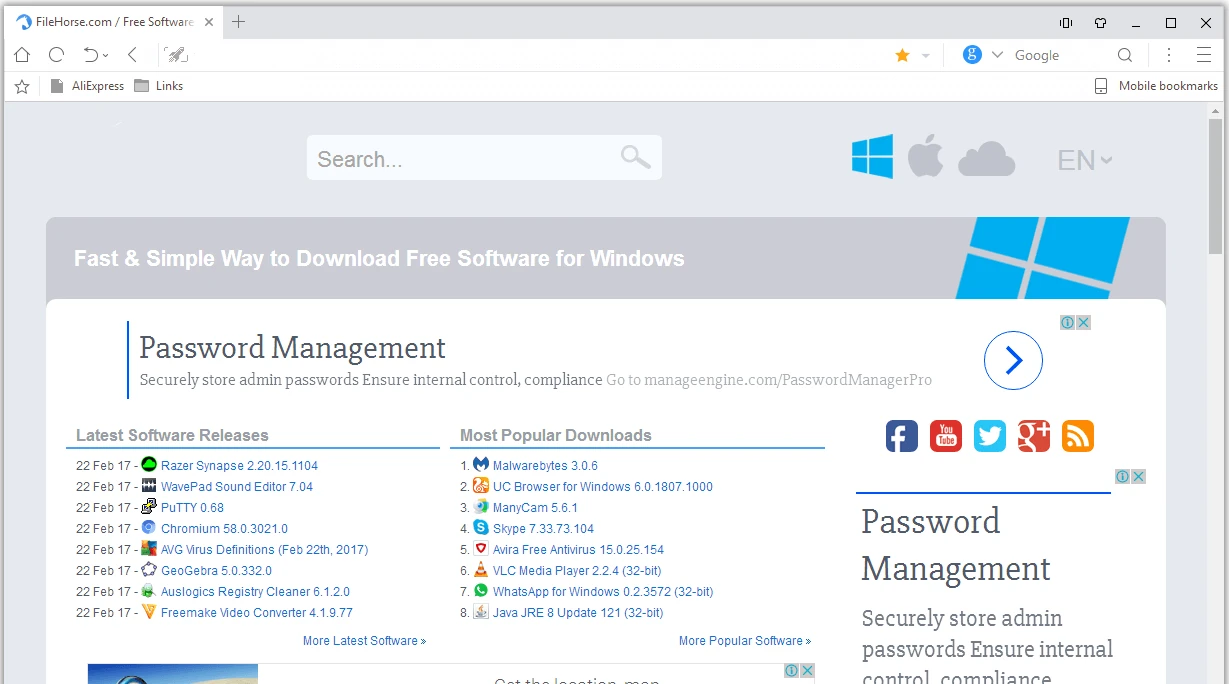Open FileHorse Google+ page

(x=1034, y=436)
